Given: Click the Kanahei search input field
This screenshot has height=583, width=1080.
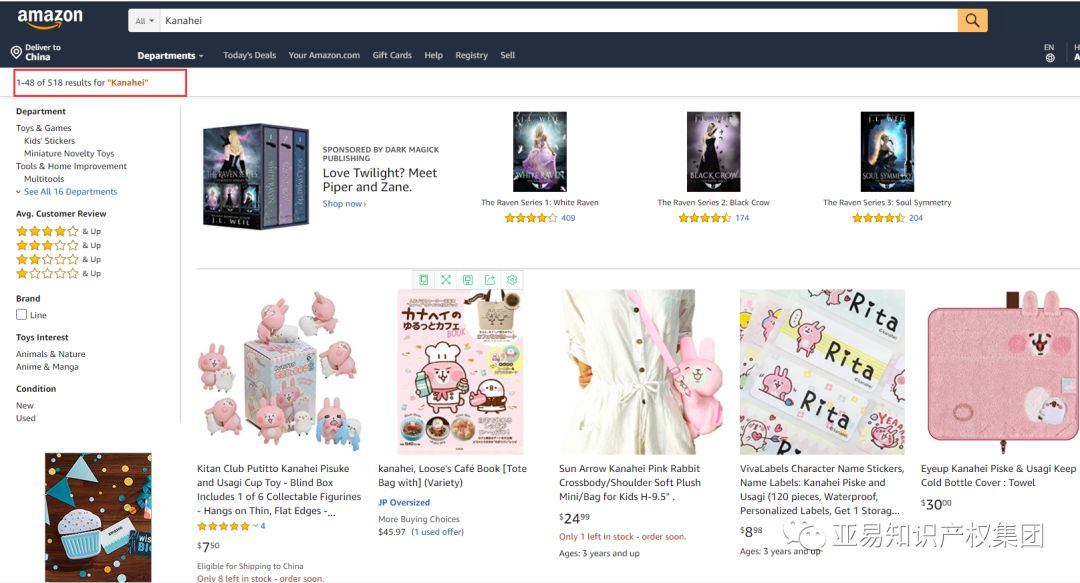Looking at the screenshot, I should click(559, 21).
